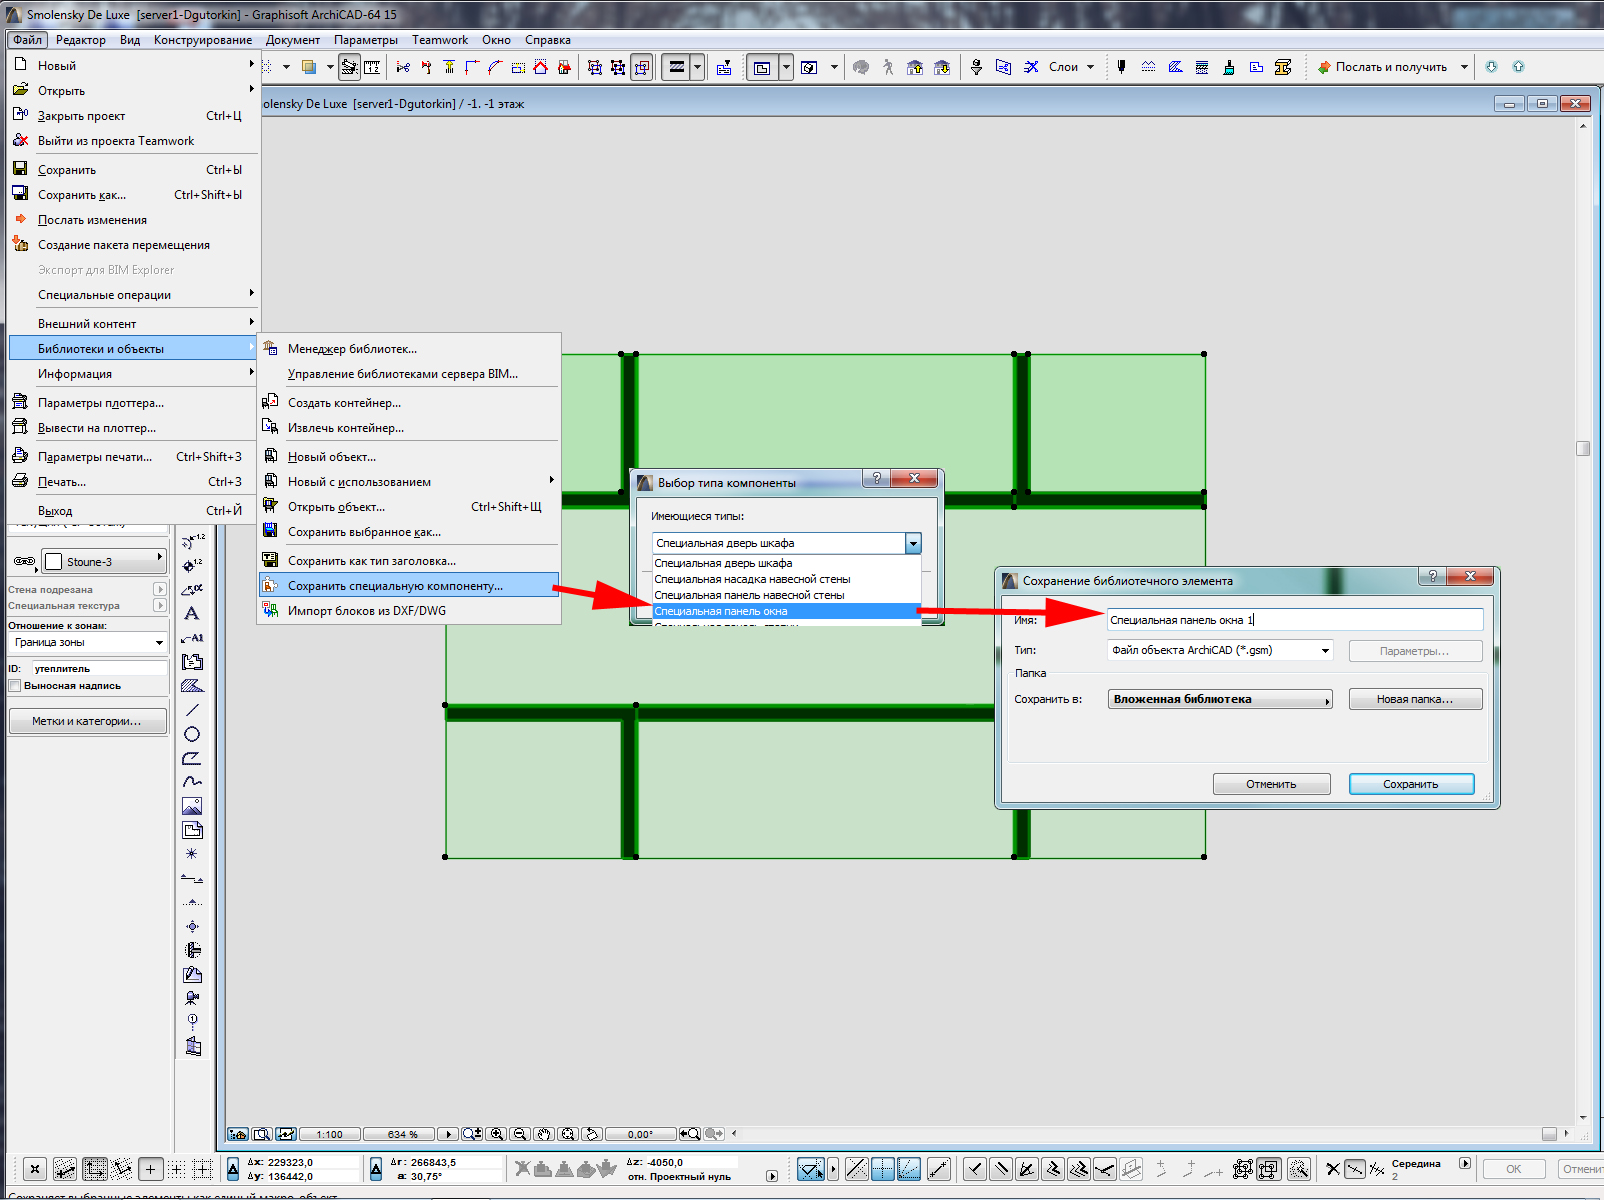Activate the pan hand icon
Viewport: 1604px width, 1200px height.
tap(544, 1134)
